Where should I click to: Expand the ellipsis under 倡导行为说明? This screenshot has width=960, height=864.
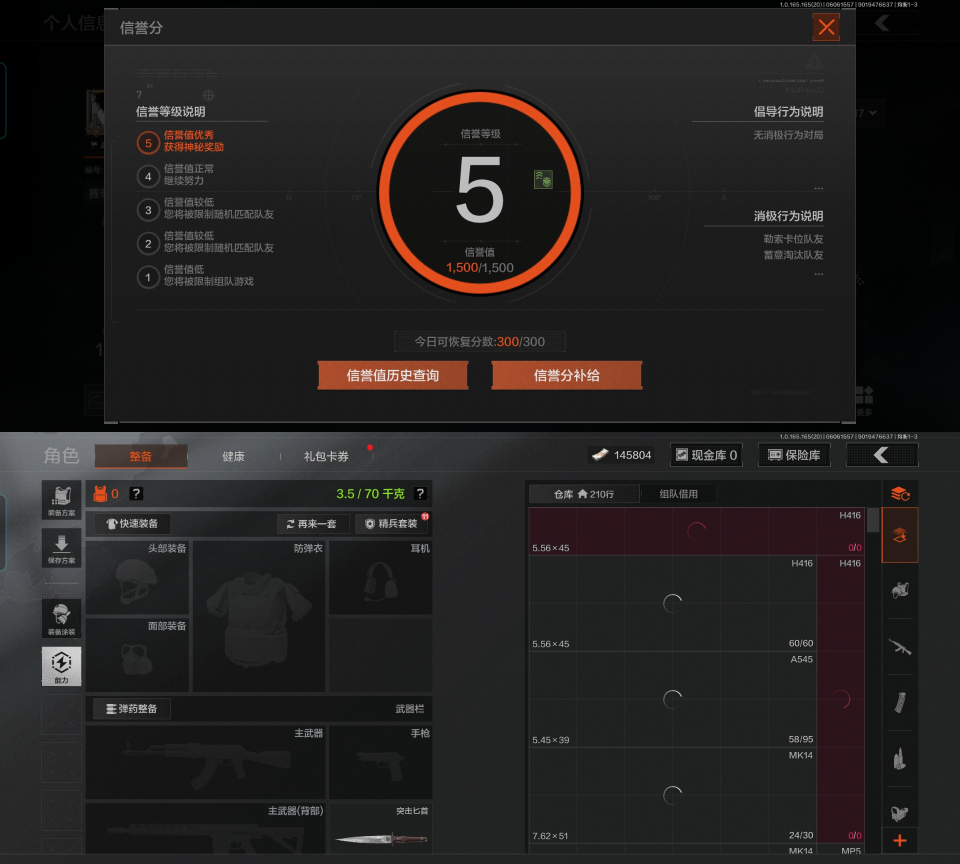pos(819,188)
